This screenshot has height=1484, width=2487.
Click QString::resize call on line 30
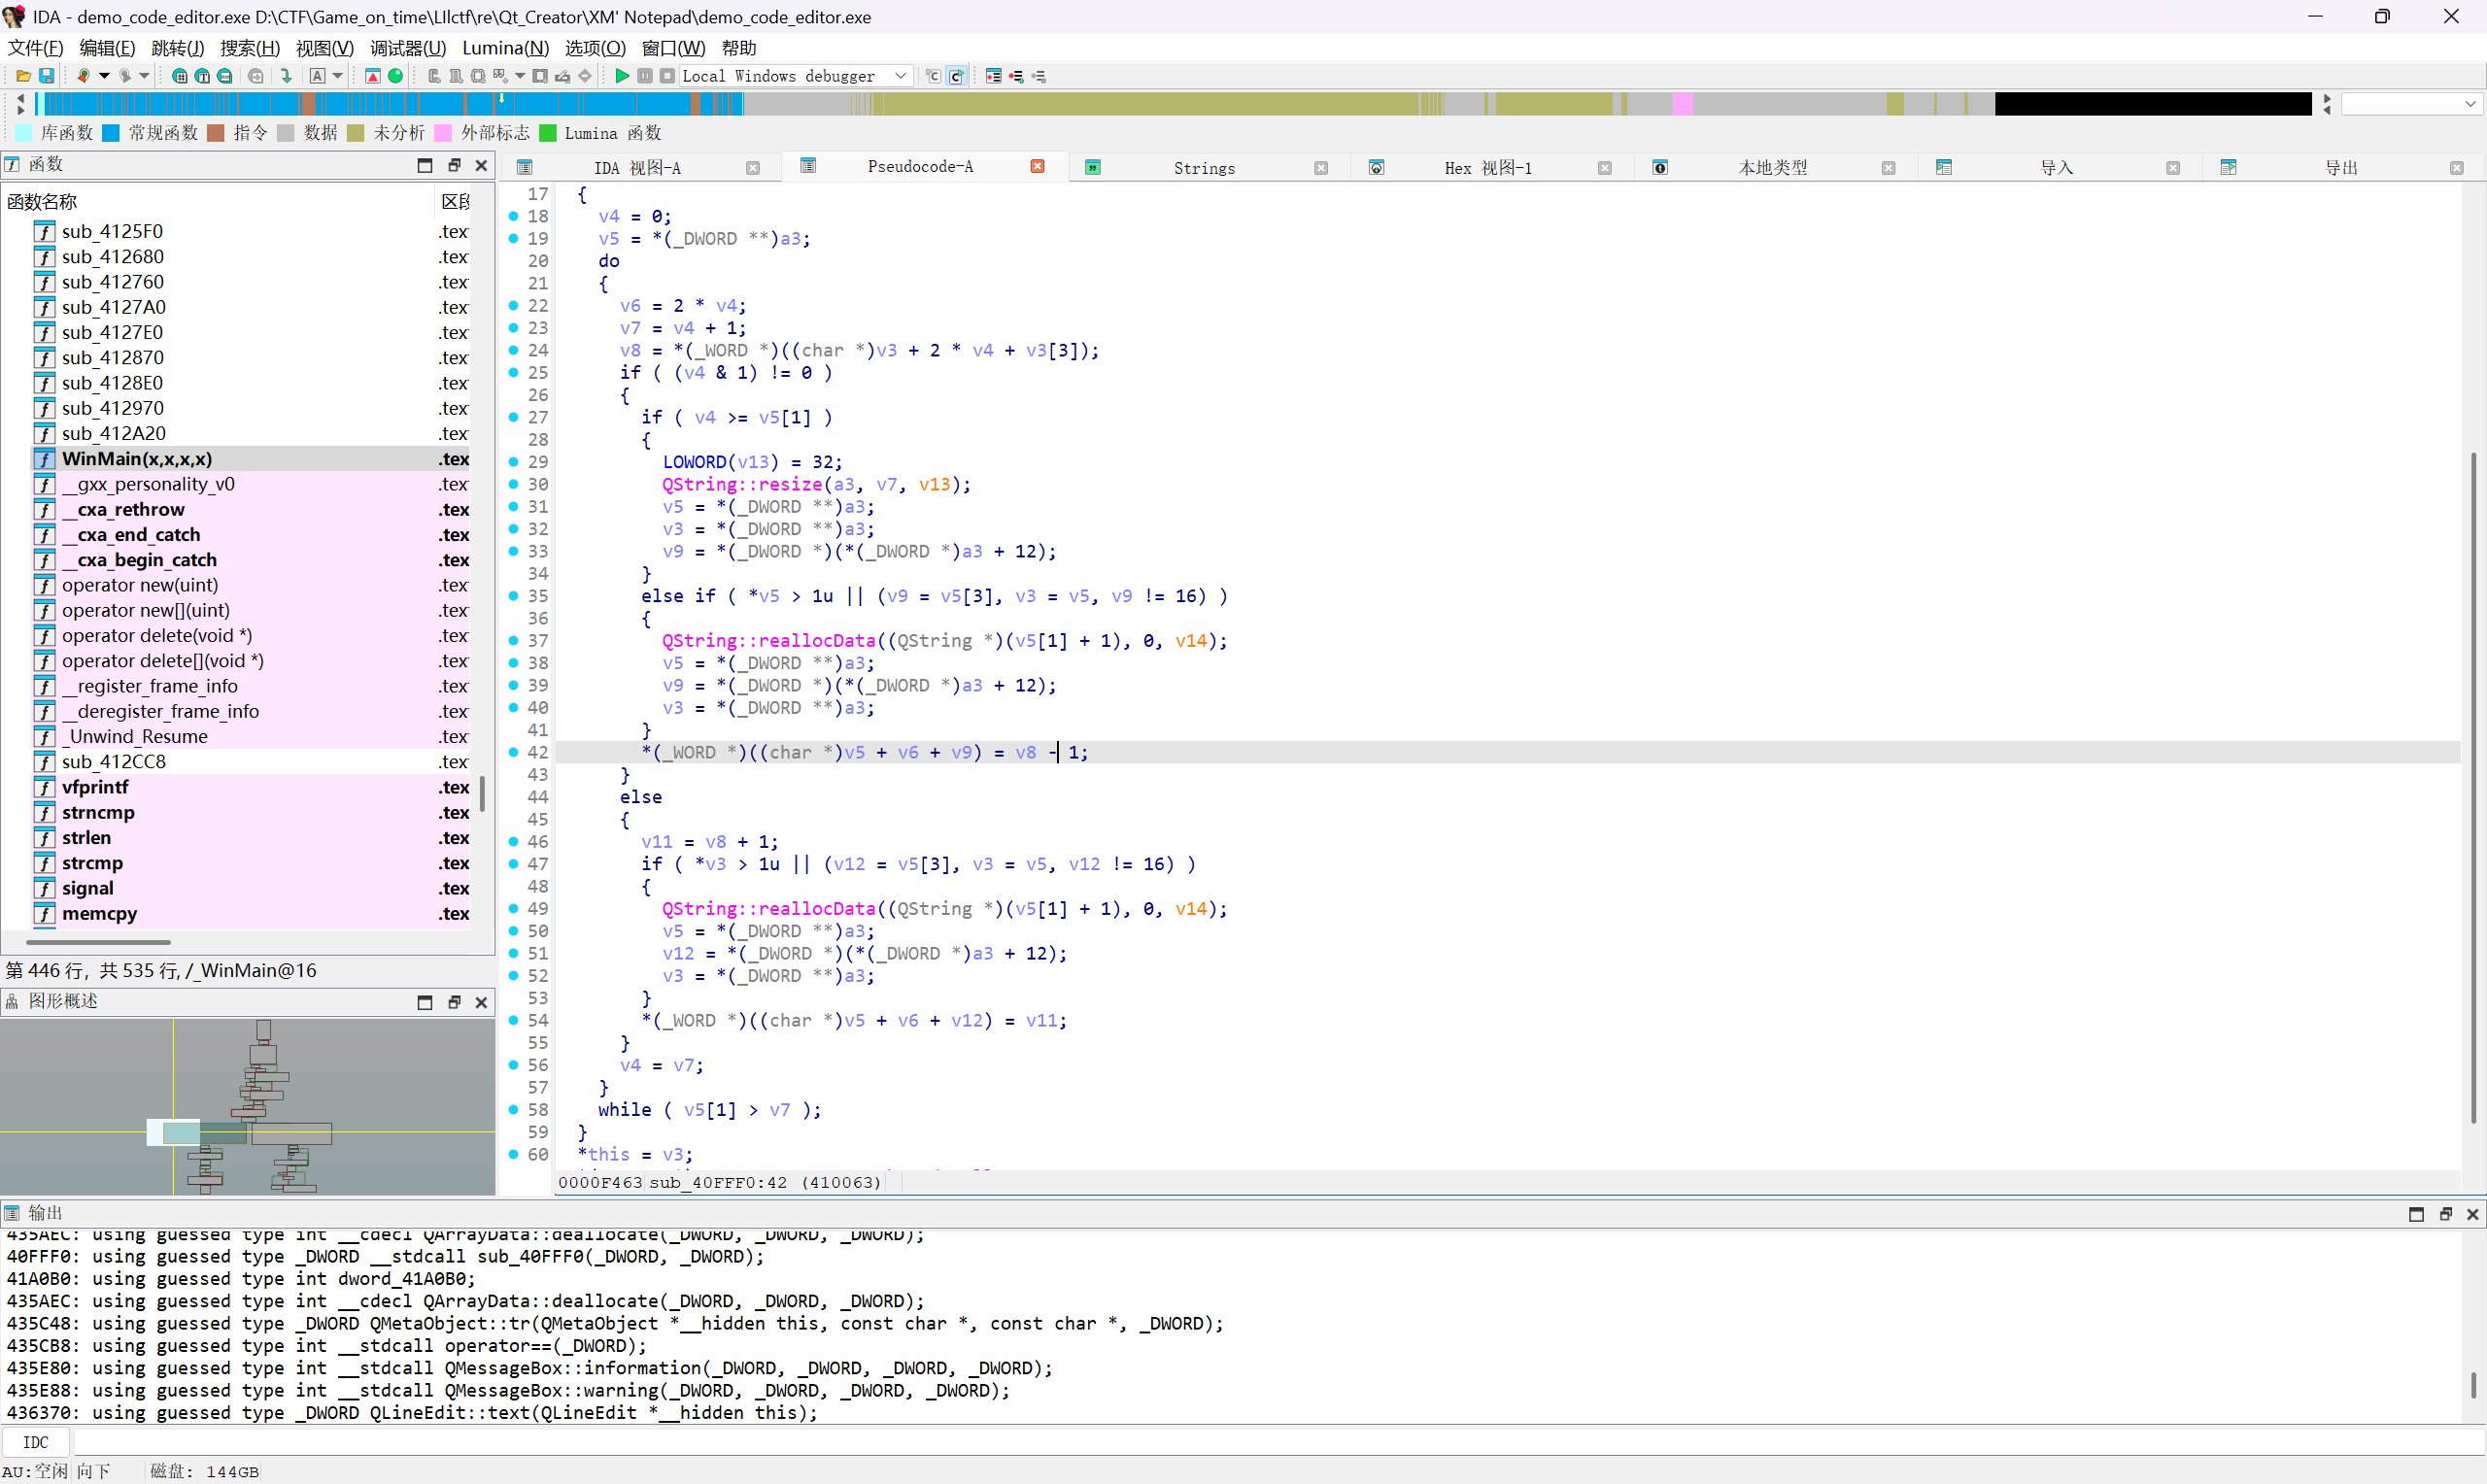coord(741,484)
